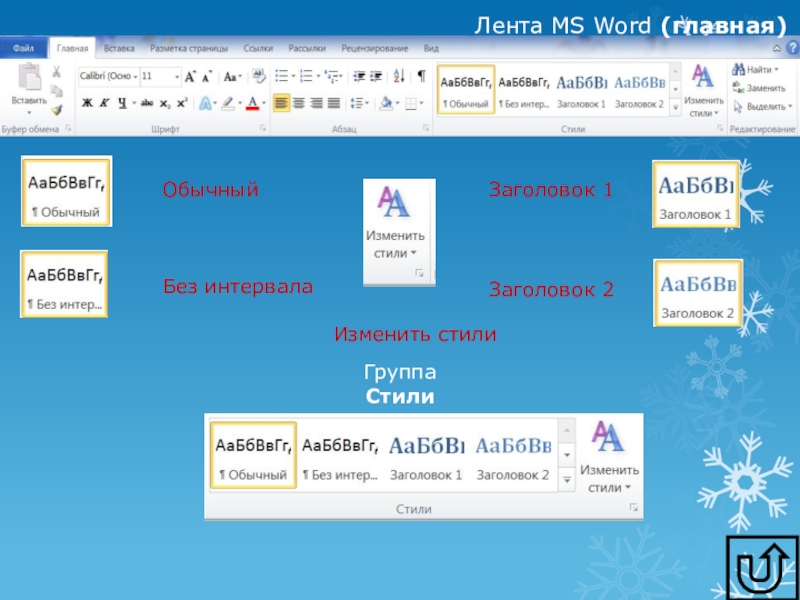The width and height of the screenshot is (800, 600).
Task: Click the Cut scissors icon in Буфер обмена
Action: pyautogui.click(x=56, y=71)
